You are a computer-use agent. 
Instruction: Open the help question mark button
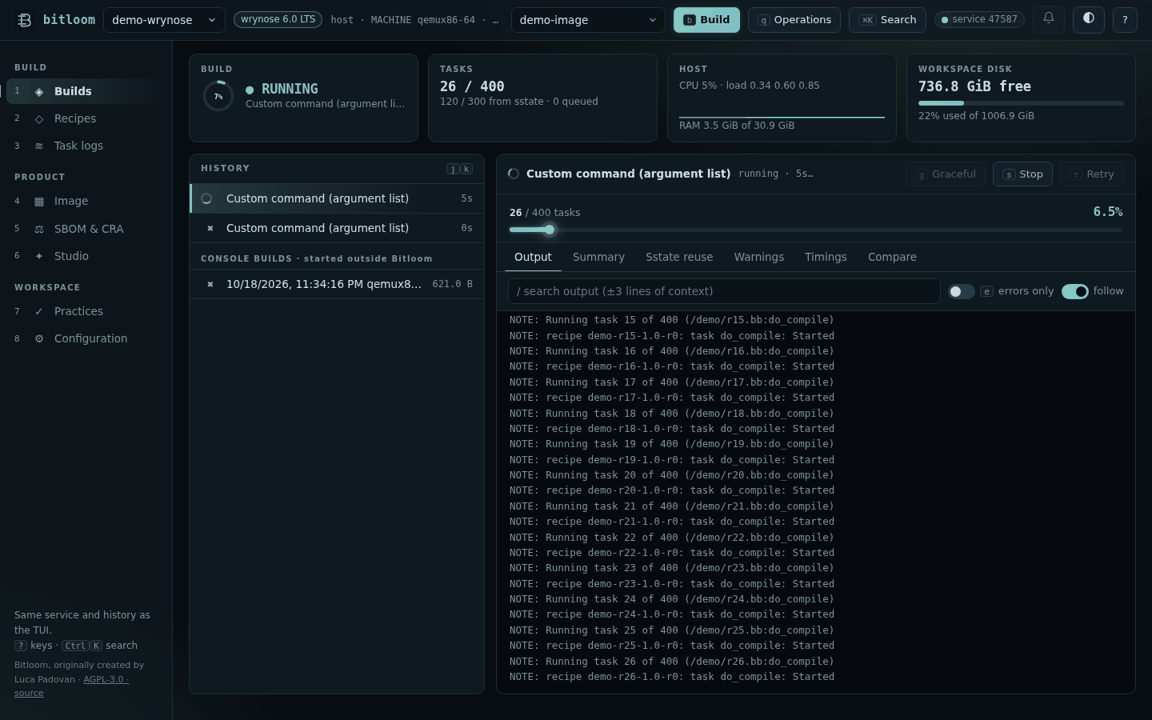[x=1125, y=20]
